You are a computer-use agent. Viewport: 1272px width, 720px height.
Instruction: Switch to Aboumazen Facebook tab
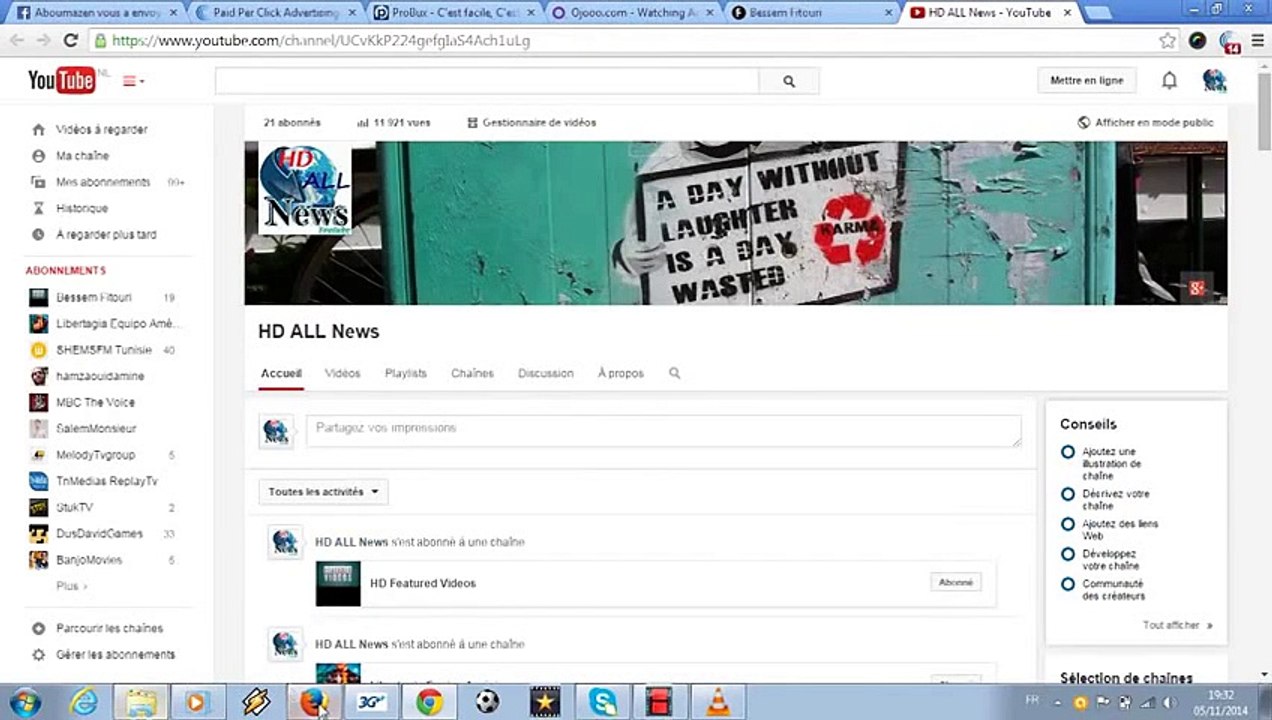pos(97,13)
